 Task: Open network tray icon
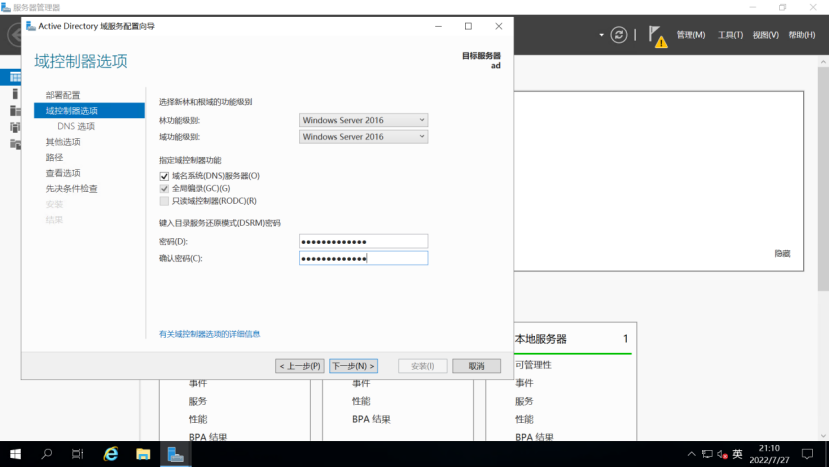point(707,454)
